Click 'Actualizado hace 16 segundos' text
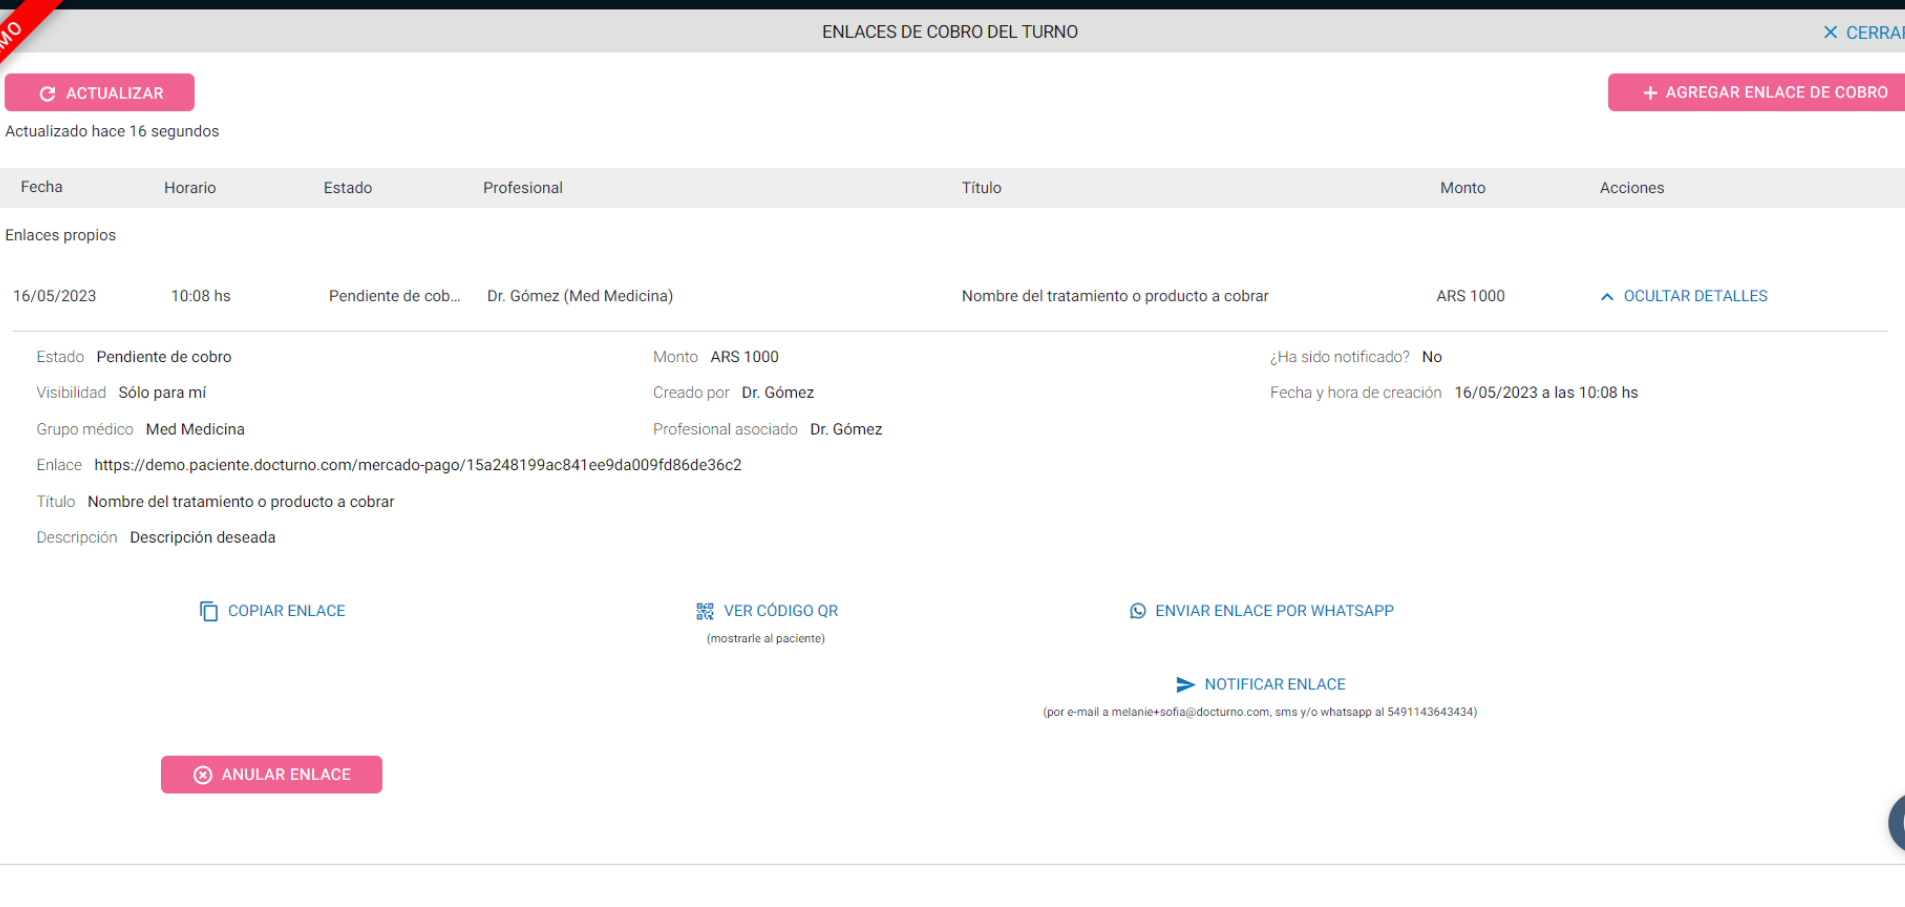 coord(112,131)
